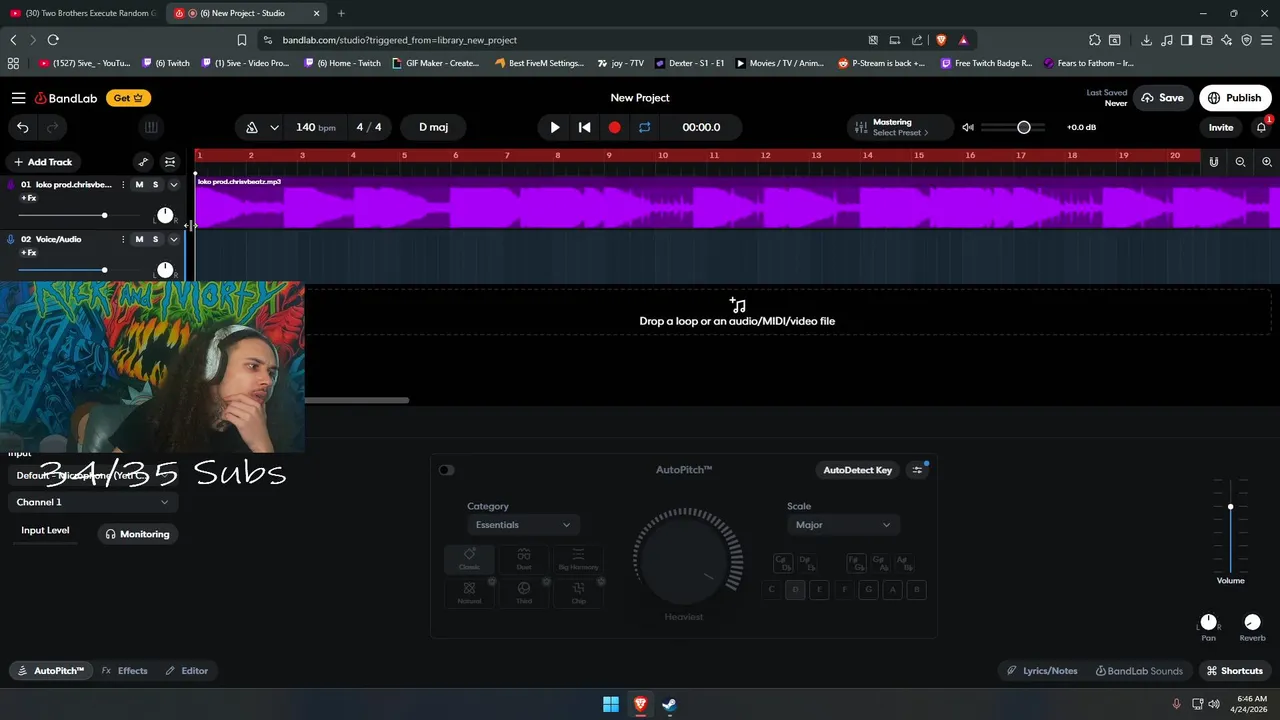Open the Category Essentials dropdown

click(522, 525)
